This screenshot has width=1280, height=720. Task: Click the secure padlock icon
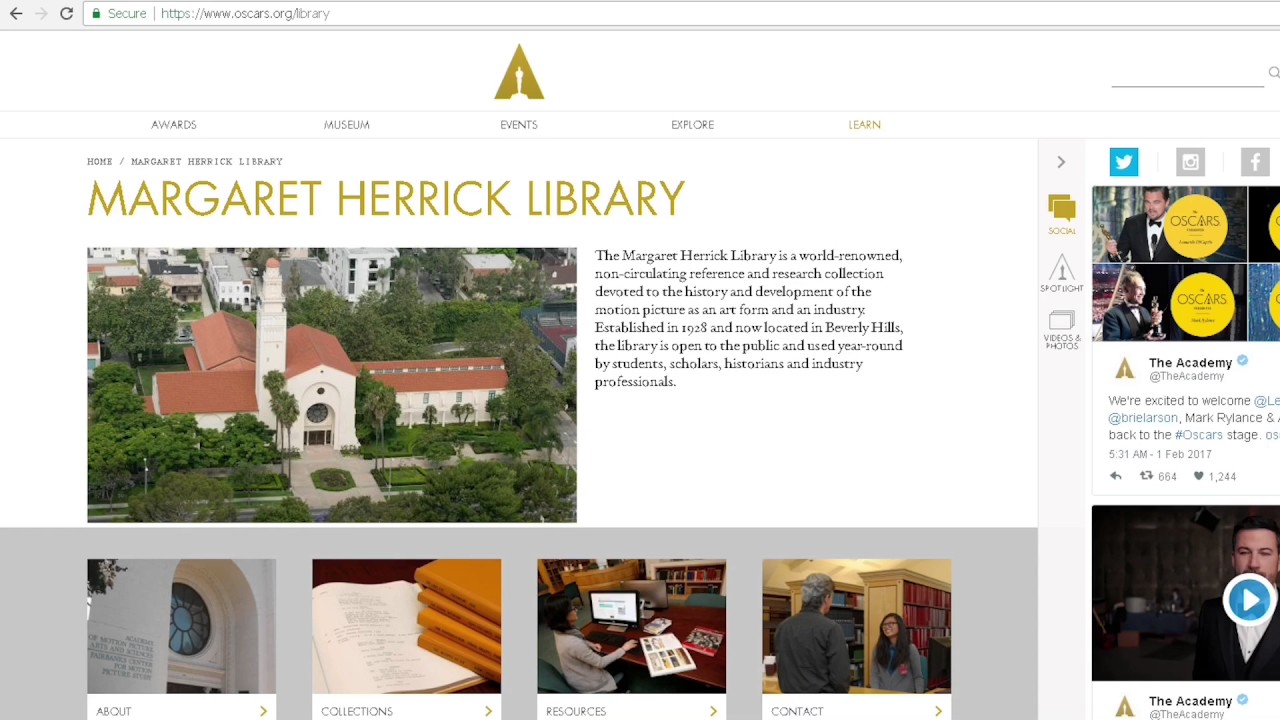click(96, 14)
